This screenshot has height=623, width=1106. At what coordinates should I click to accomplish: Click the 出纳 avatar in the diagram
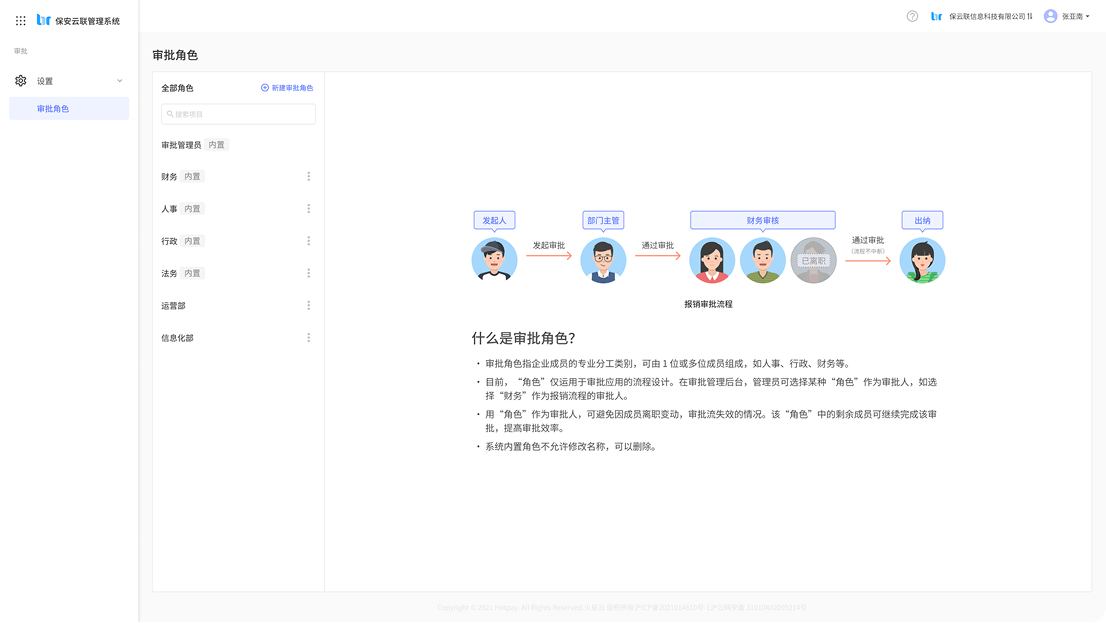(x=922, y=260)
